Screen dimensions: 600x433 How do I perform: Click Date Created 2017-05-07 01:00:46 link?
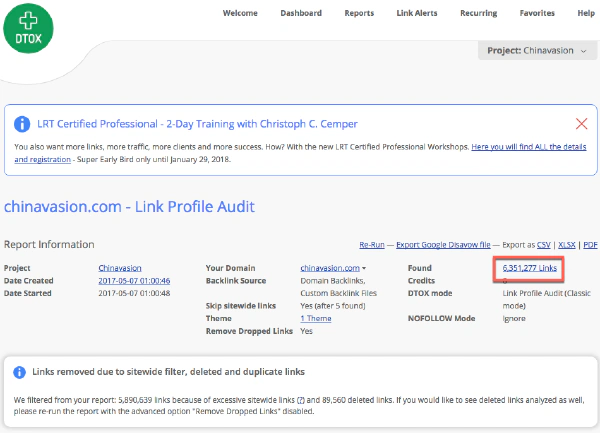click(x=134, y=281)
